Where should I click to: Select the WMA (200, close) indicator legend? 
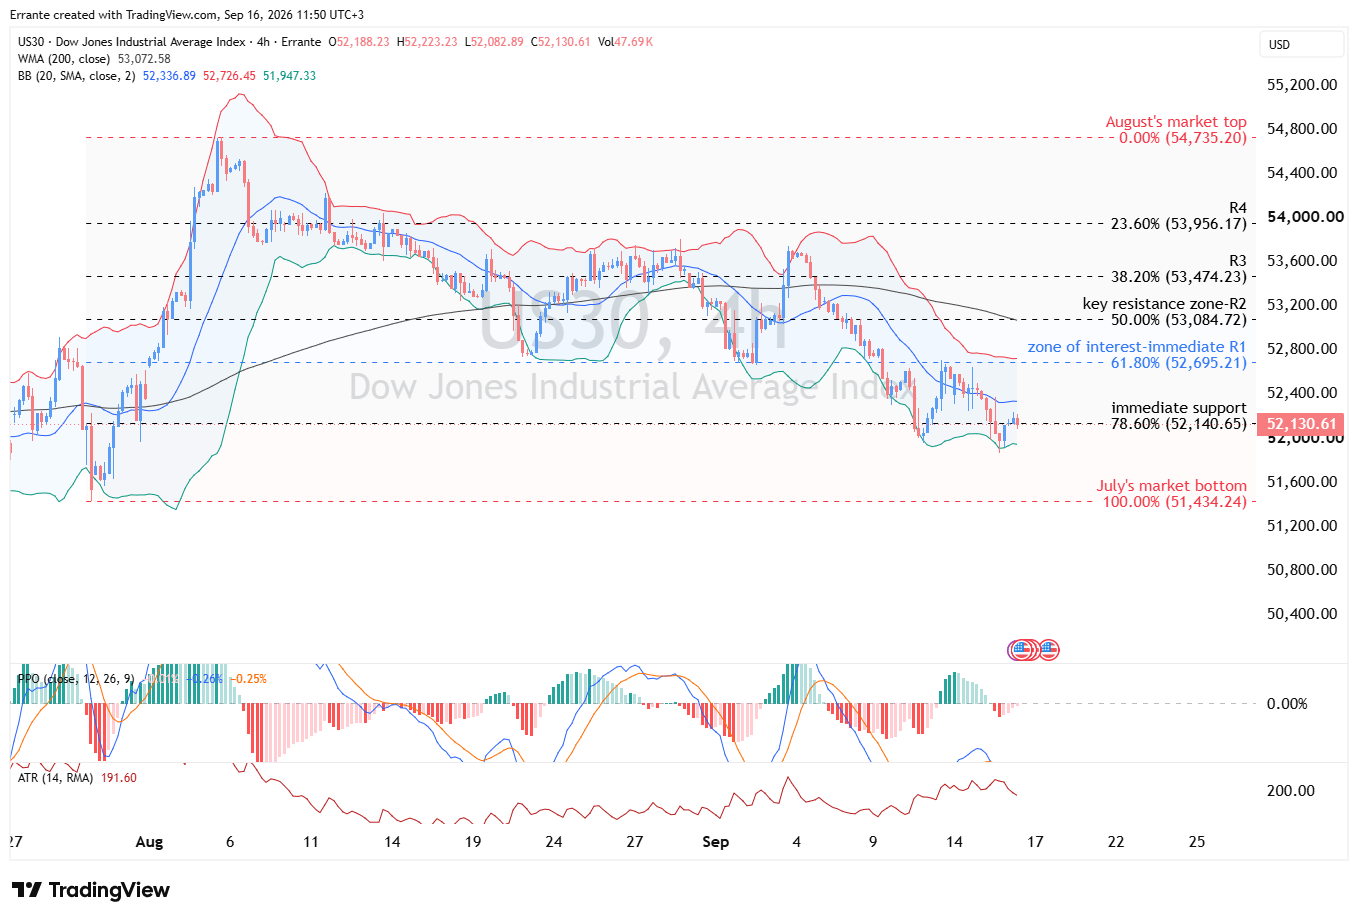click(94, 59)
